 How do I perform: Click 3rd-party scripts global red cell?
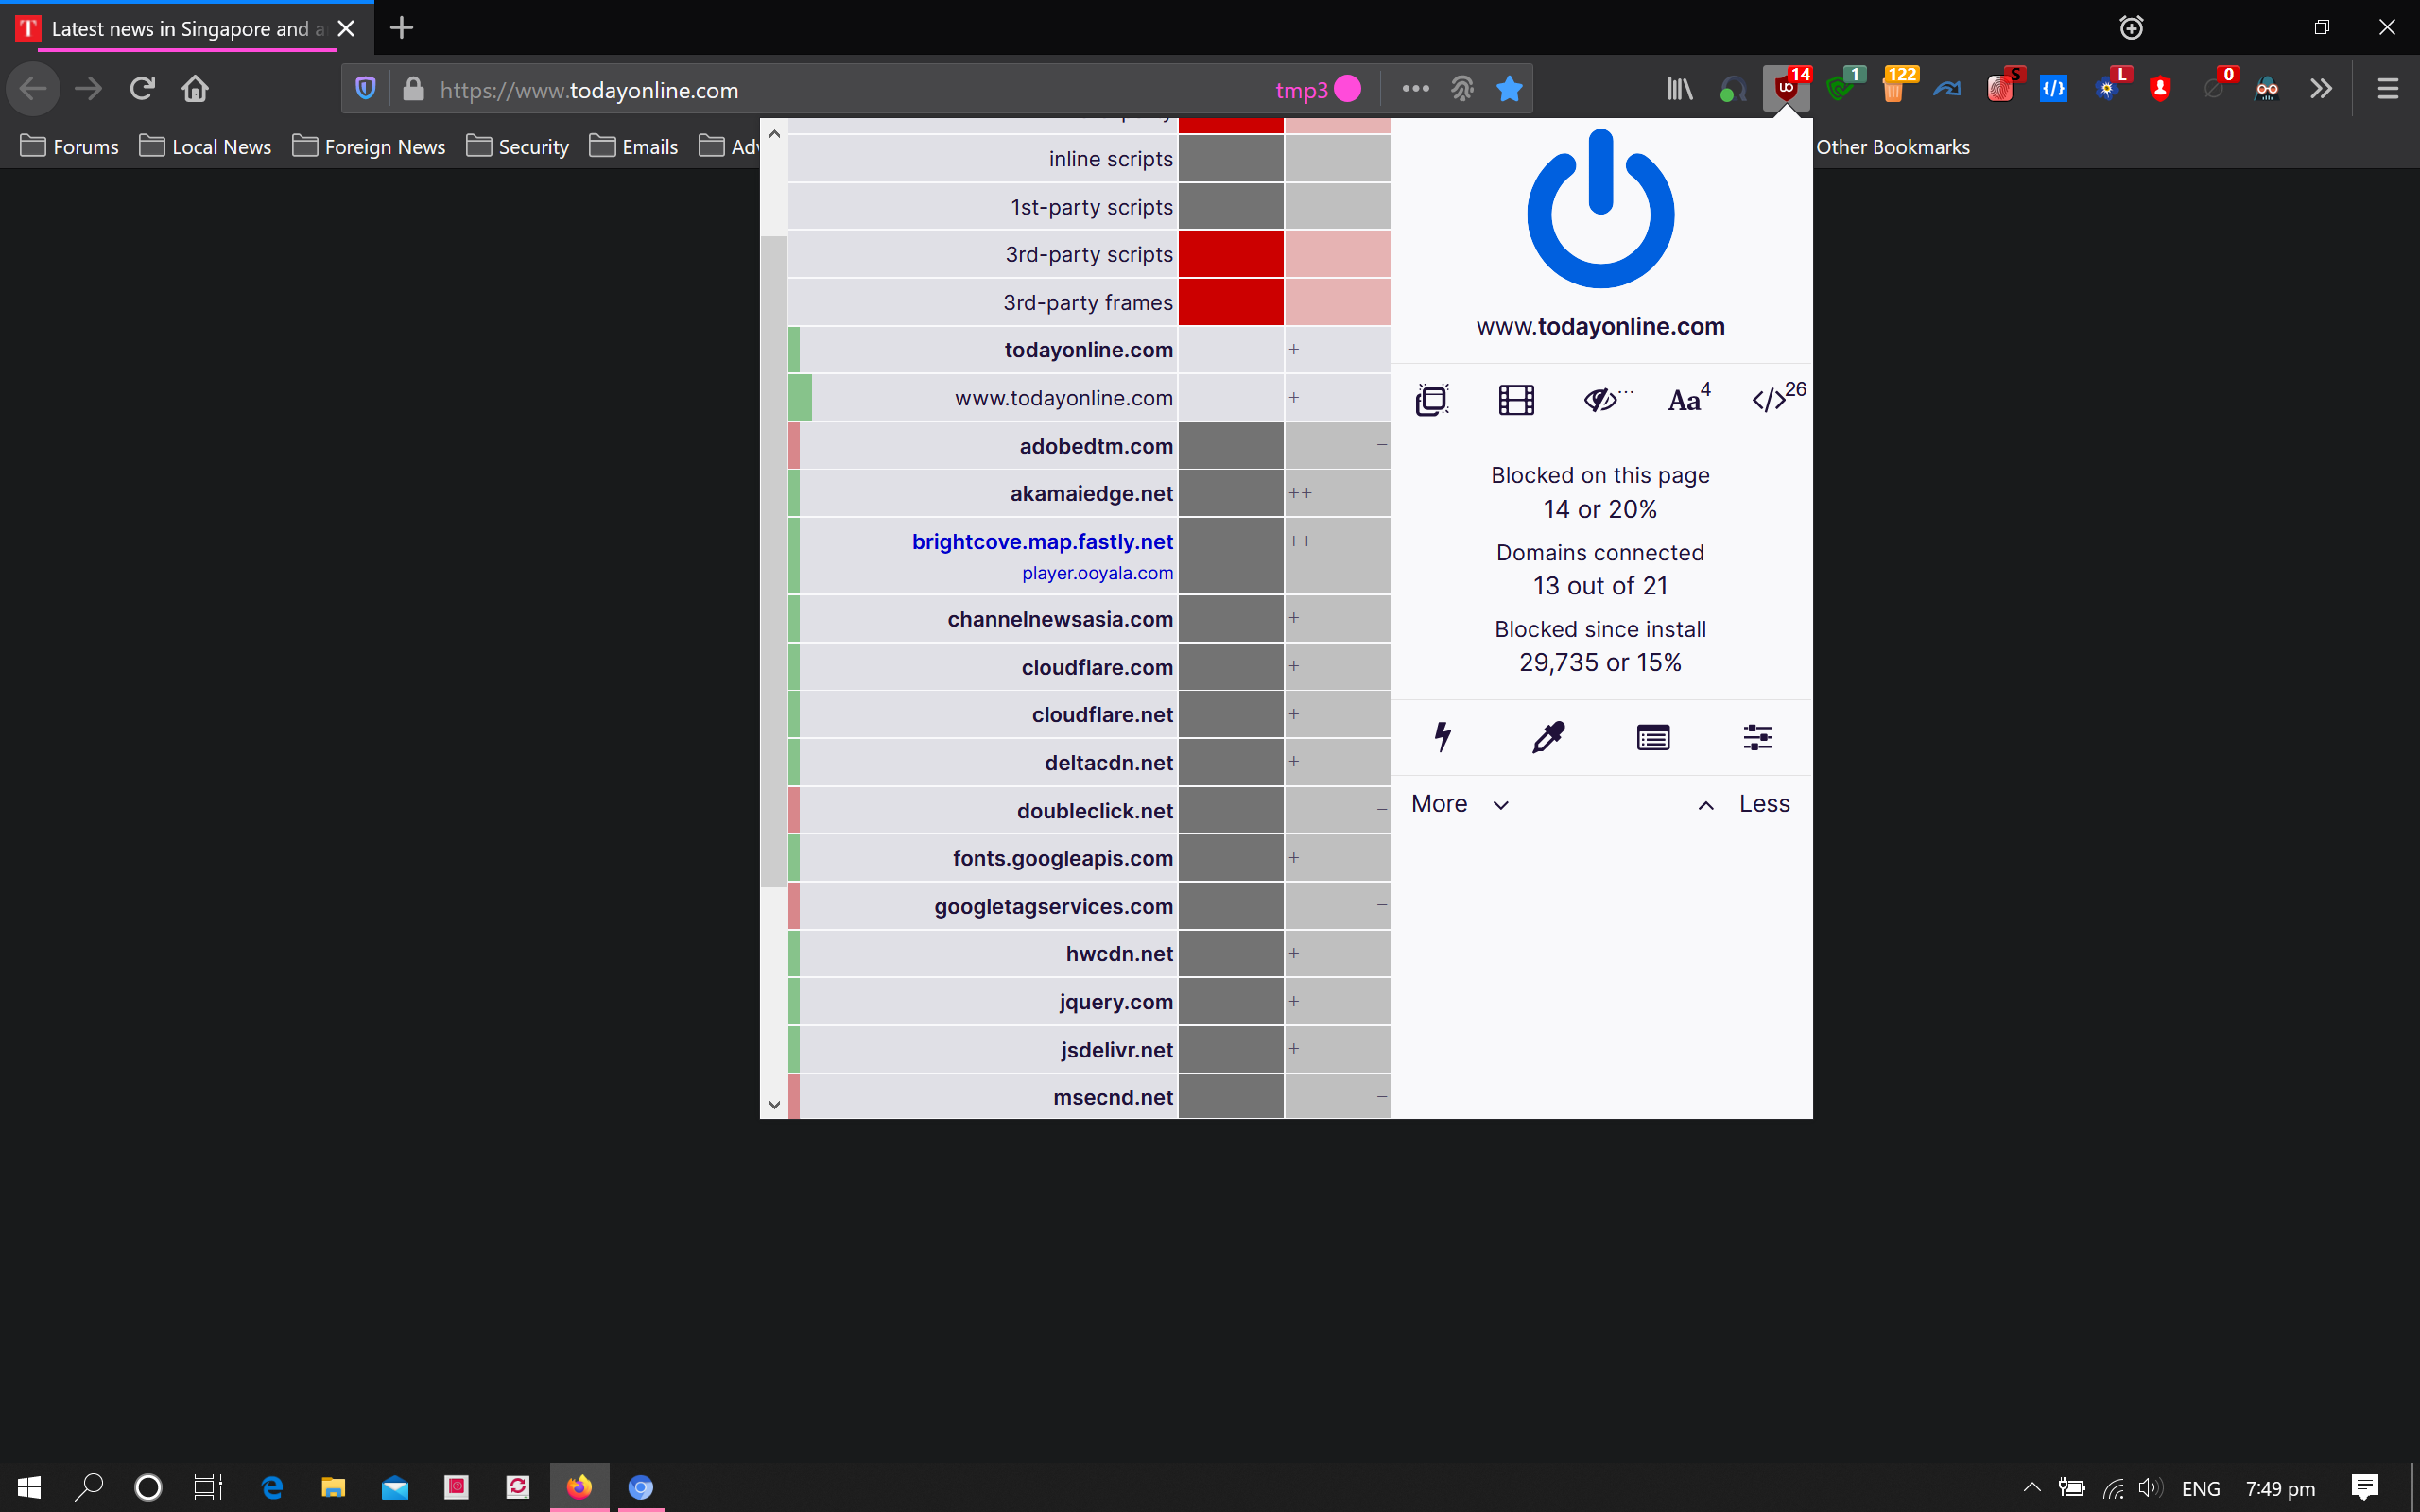coord(1230,254)
